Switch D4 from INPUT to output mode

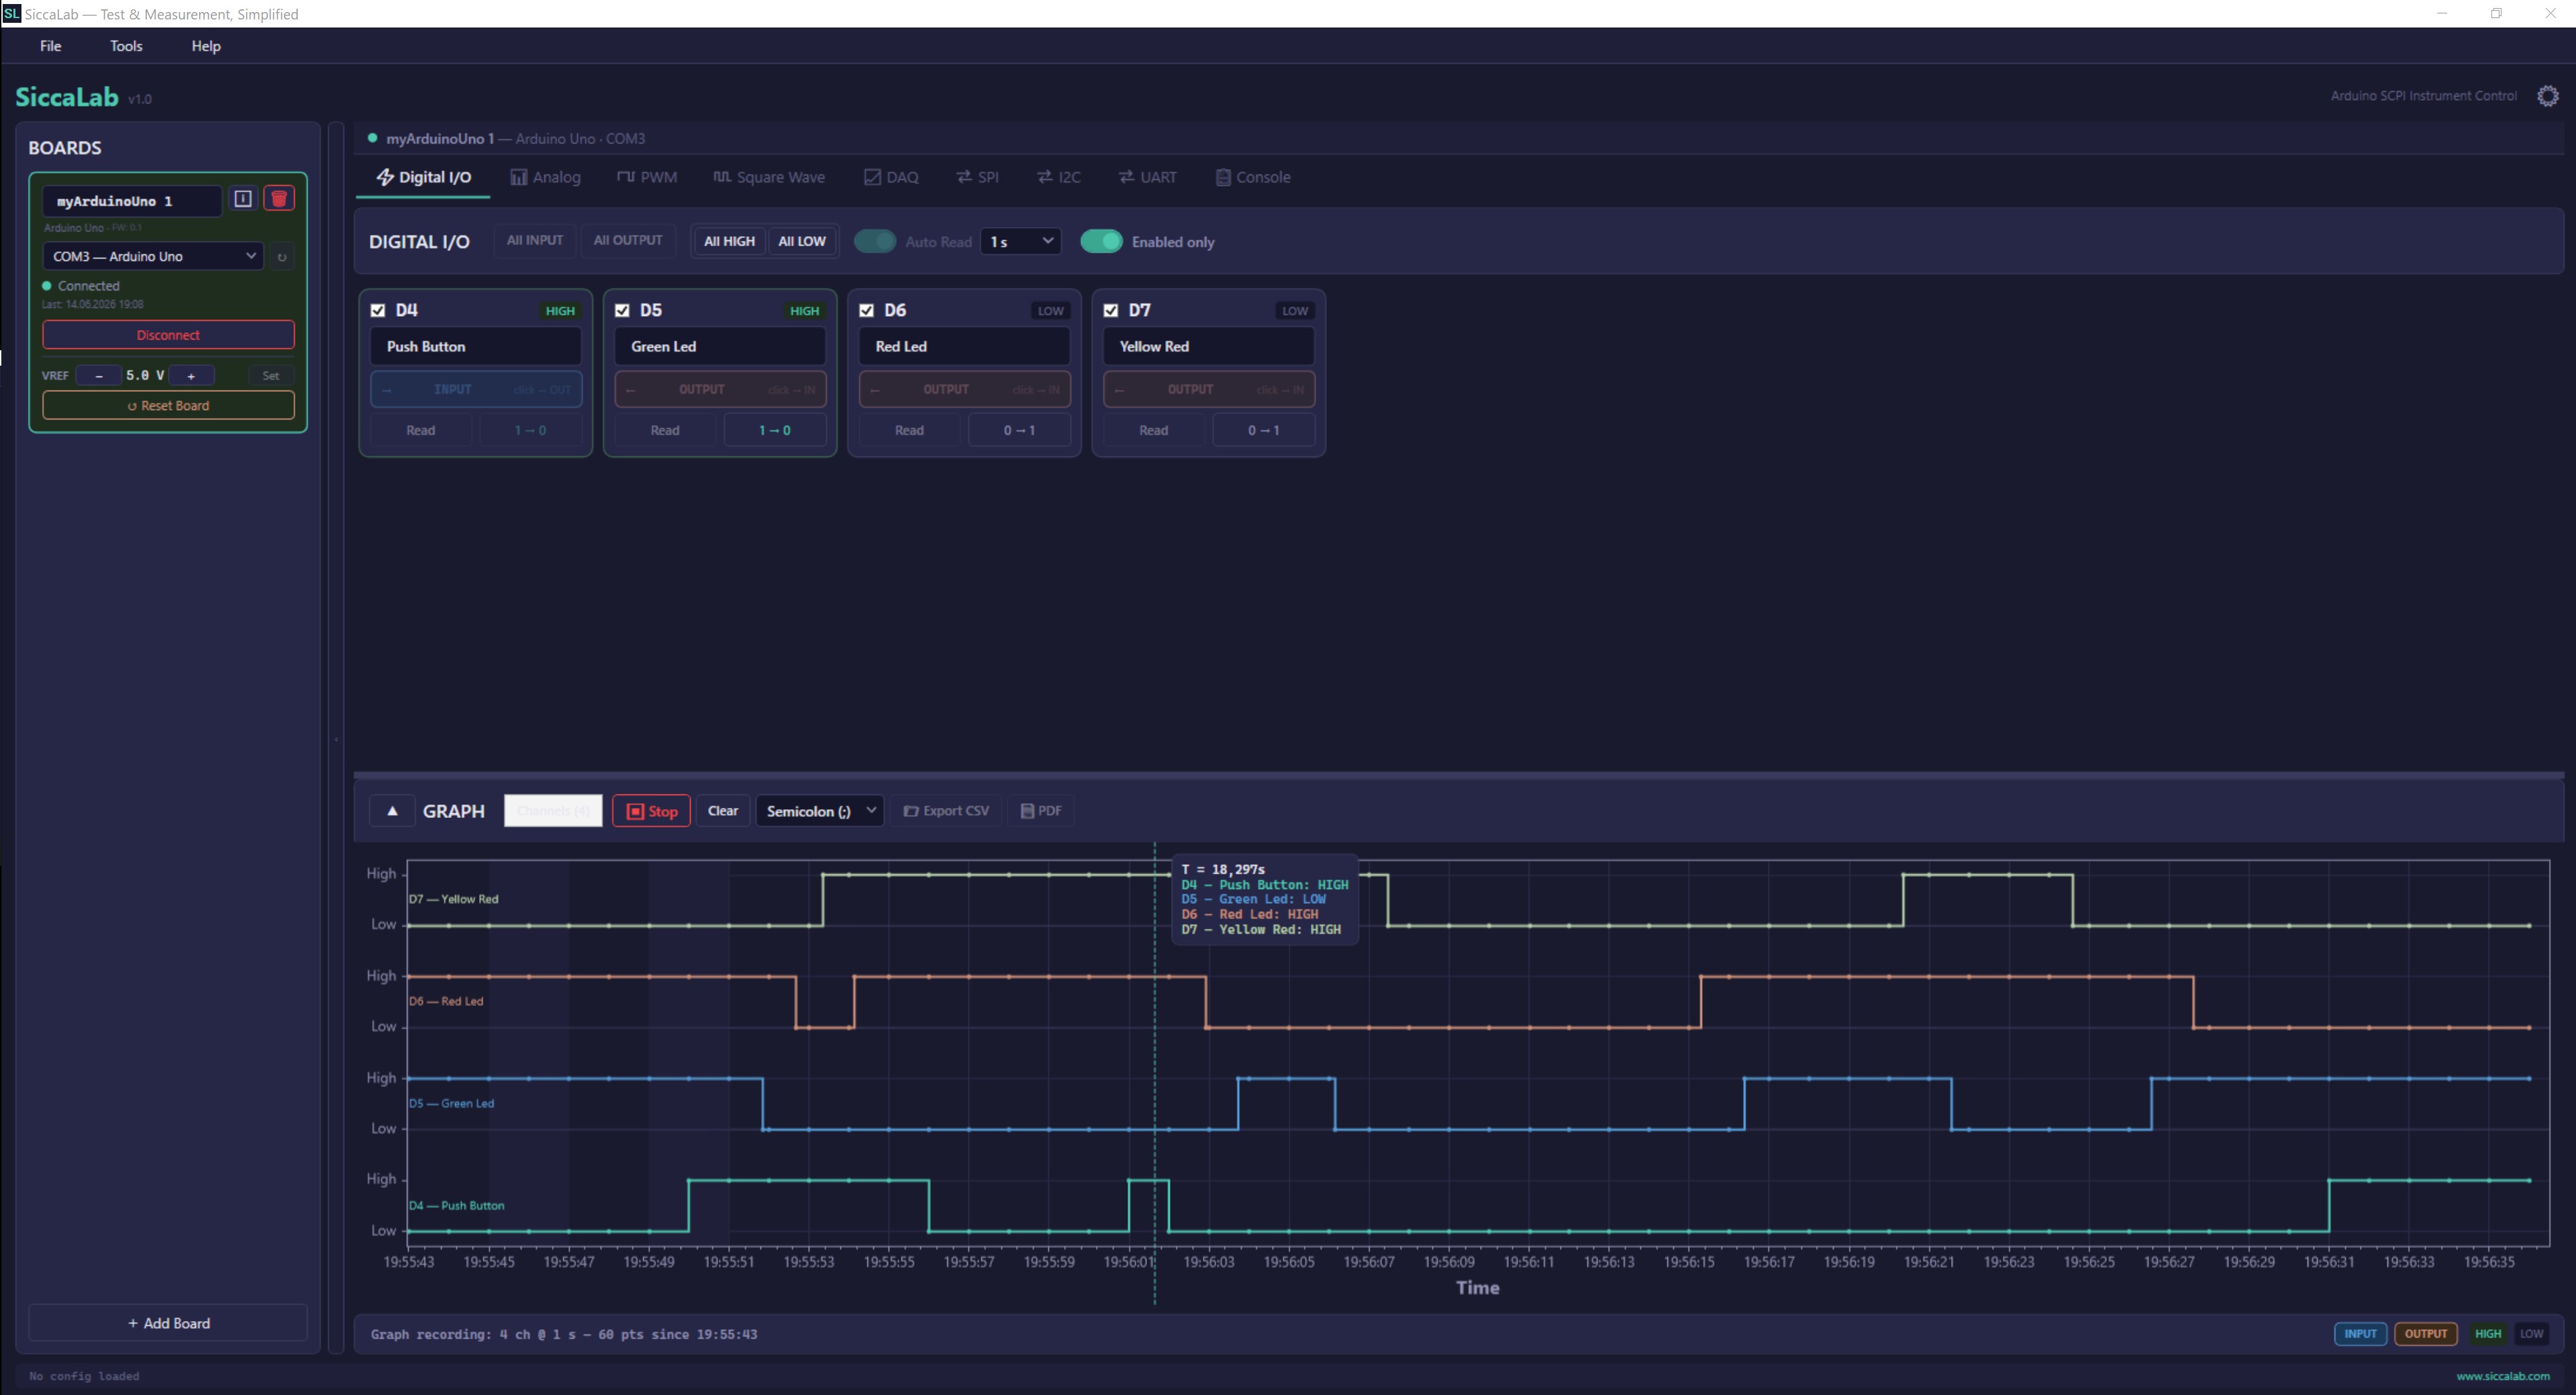pos(476,390)
